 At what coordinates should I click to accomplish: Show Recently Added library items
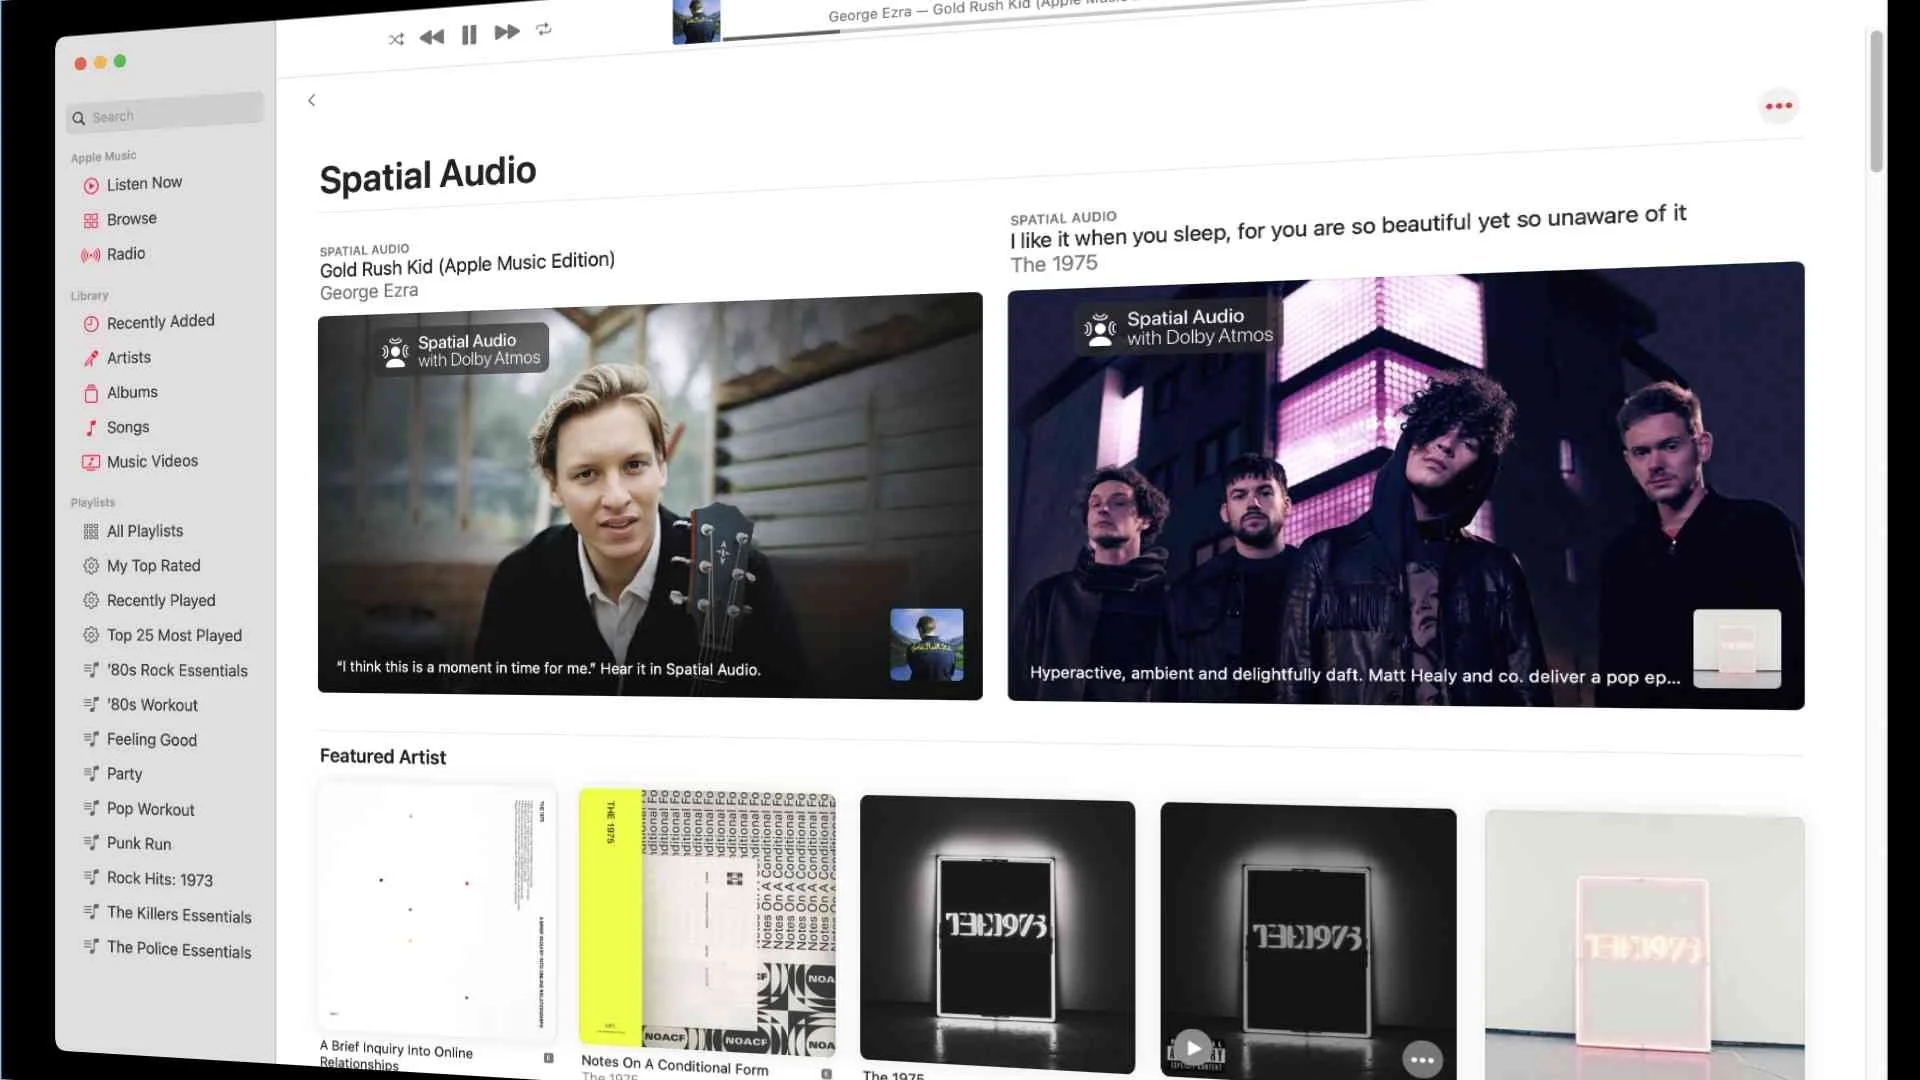(x=160, y=322)
